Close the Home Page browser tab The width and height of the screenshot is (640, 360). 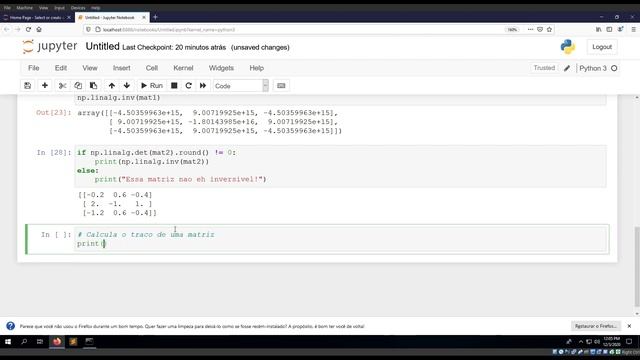(69, 18)
